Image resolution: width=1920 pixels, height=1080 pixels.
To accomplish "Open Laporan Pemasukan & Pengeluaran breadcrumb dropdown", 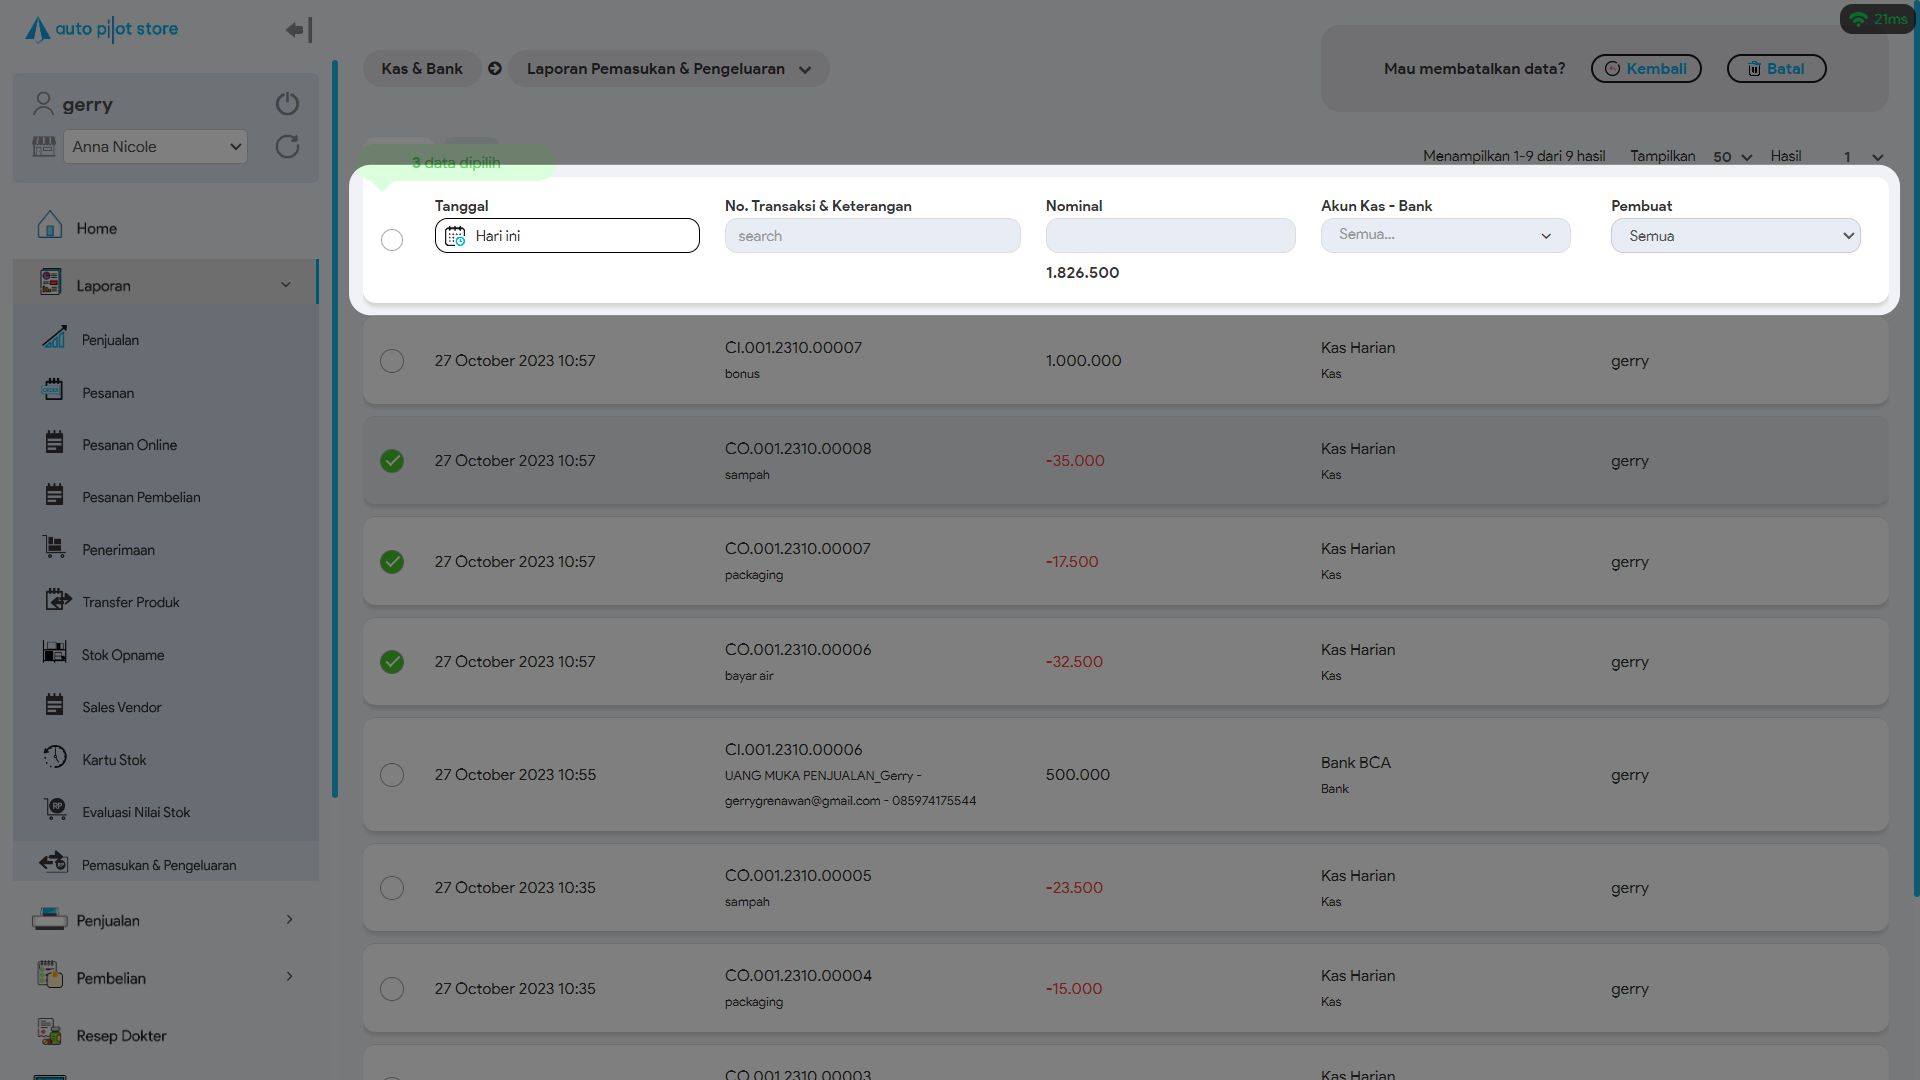I will (x=668, y=69).
